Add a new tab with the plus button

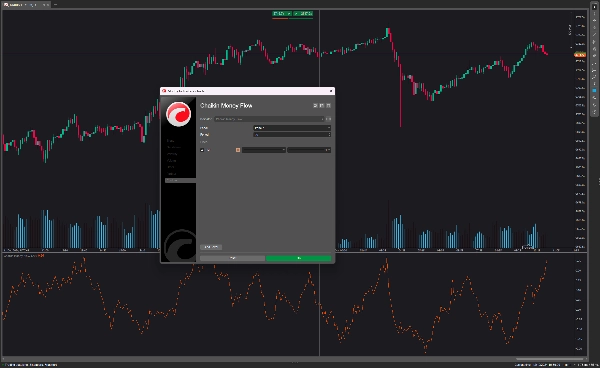(55, 5)
